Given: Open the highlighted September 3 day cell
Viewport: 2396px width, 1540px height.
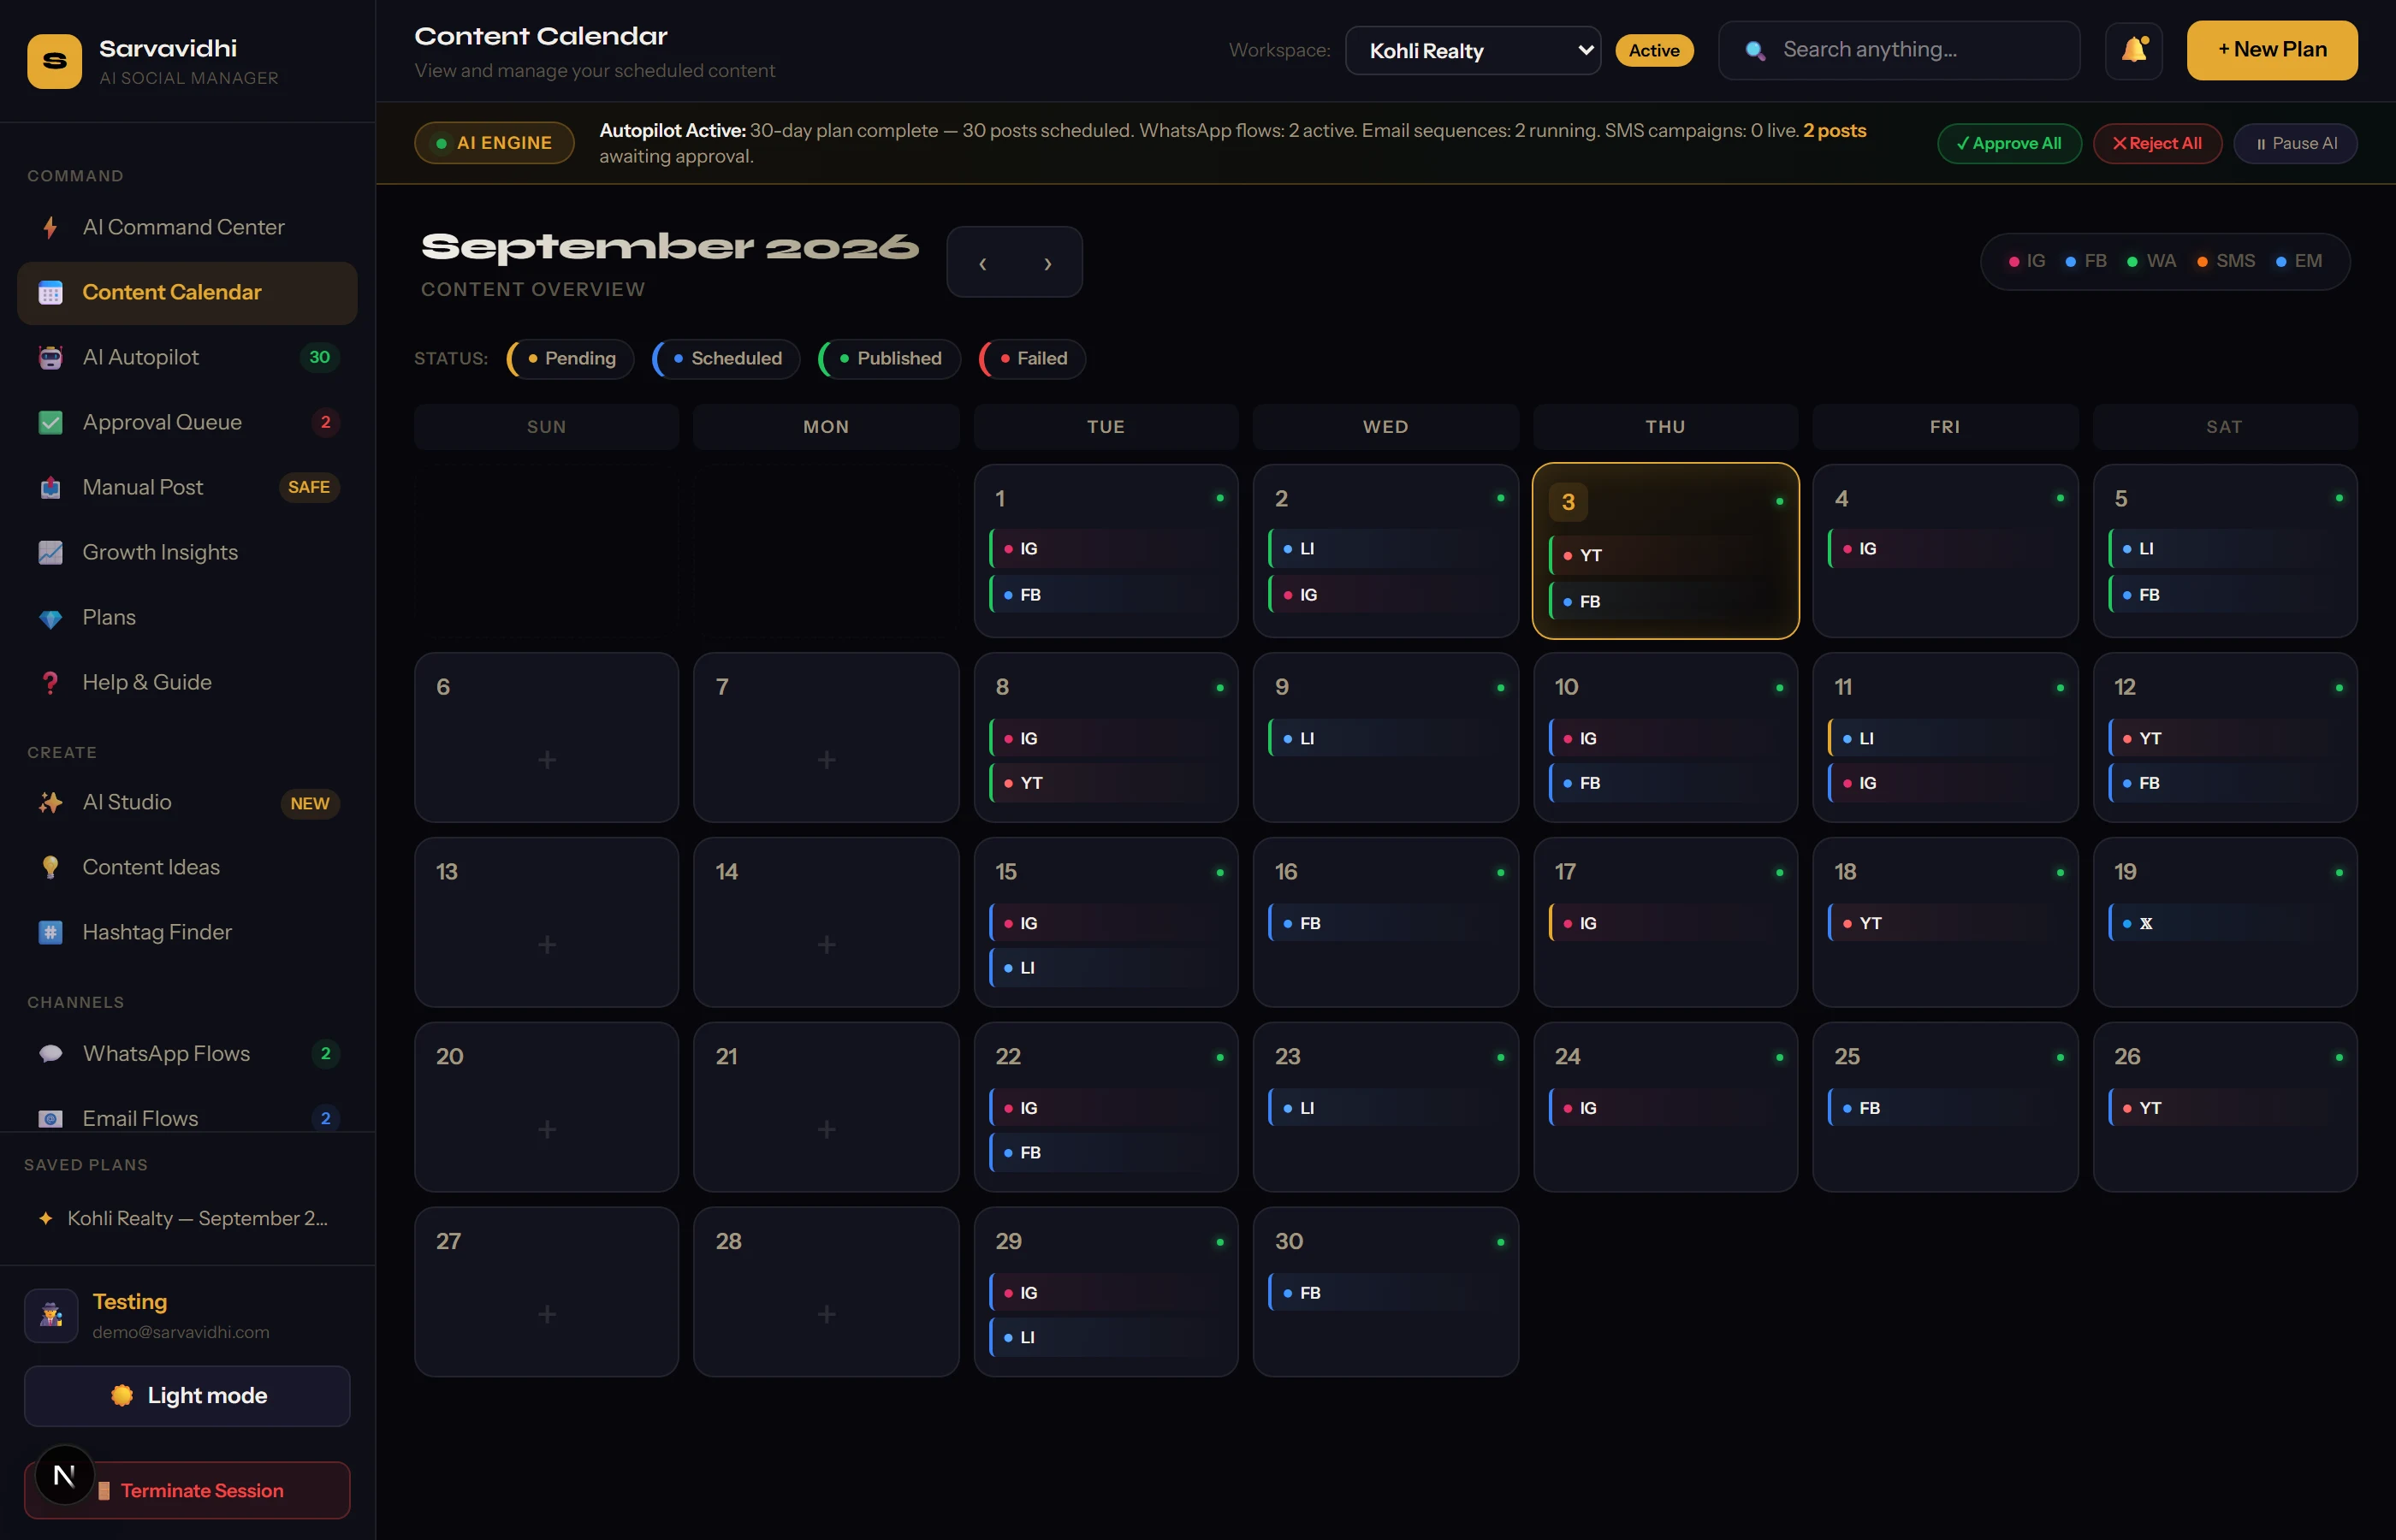Looking at the screenshot, I should click(x=1665, y=551).
